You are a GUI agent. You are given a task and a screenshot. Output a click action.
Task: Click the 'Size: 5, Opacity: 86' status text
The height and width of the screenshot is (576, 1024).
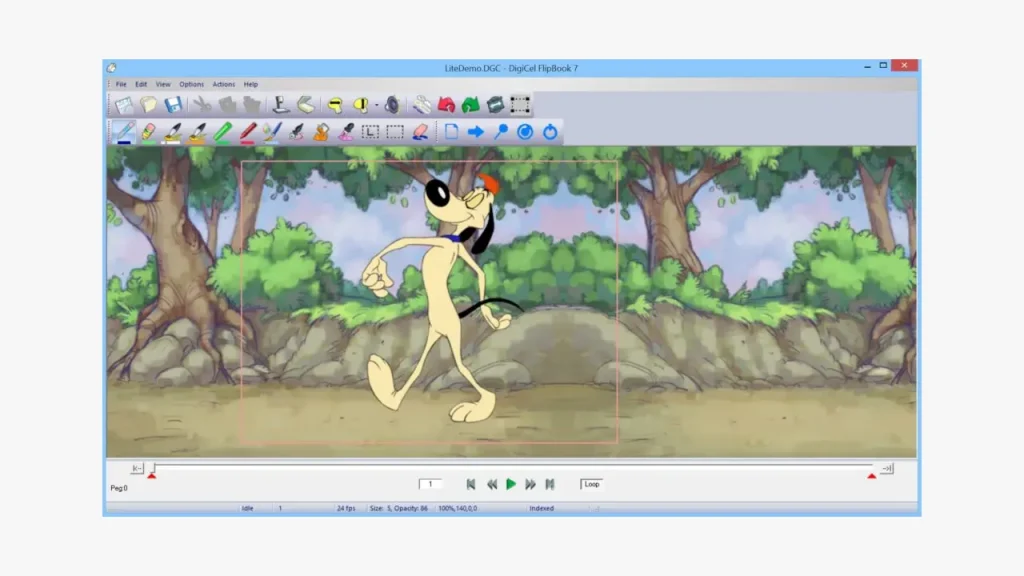398,508
